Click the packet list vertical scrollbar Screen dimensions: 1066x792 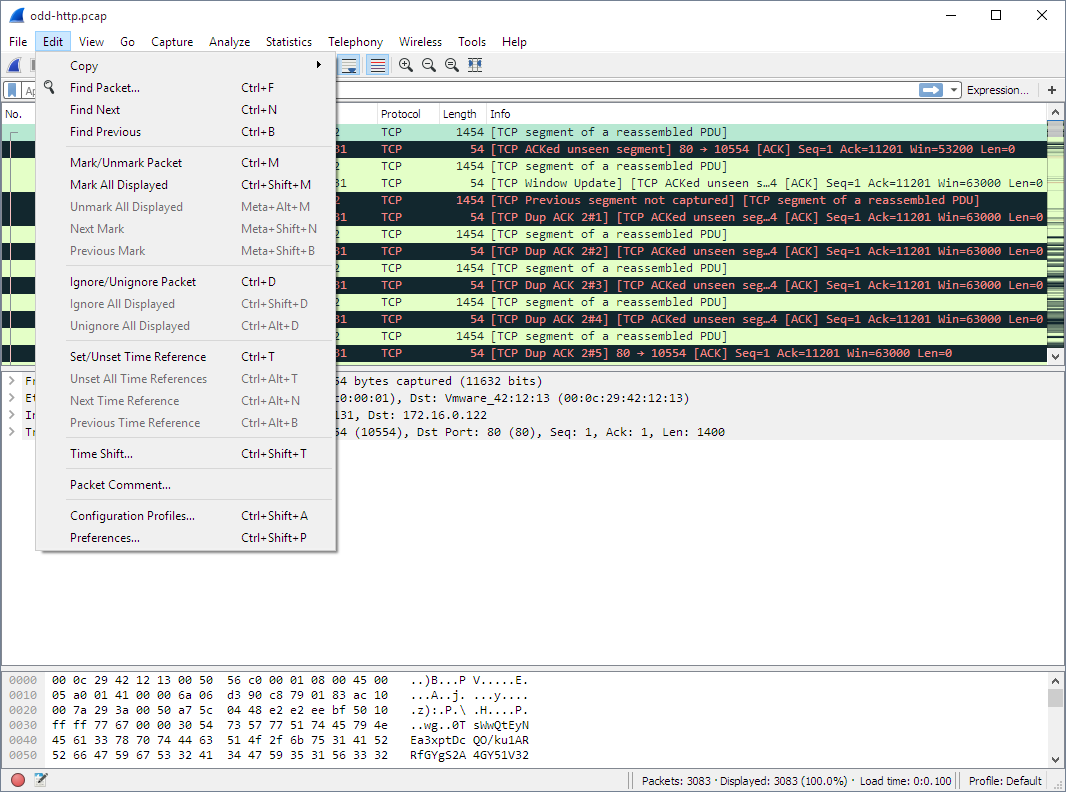1054,240
